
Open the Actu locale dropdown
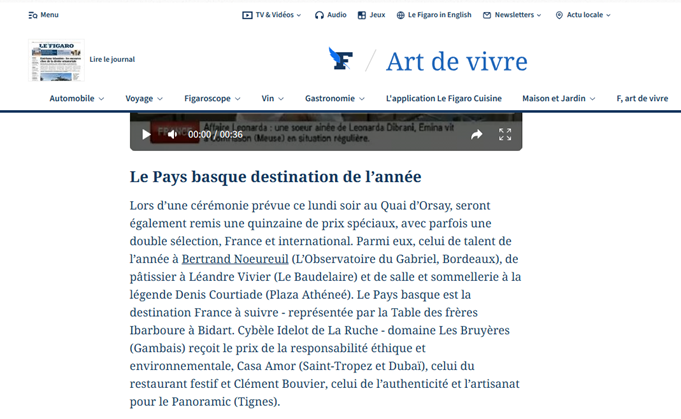[x=582, y=15]
